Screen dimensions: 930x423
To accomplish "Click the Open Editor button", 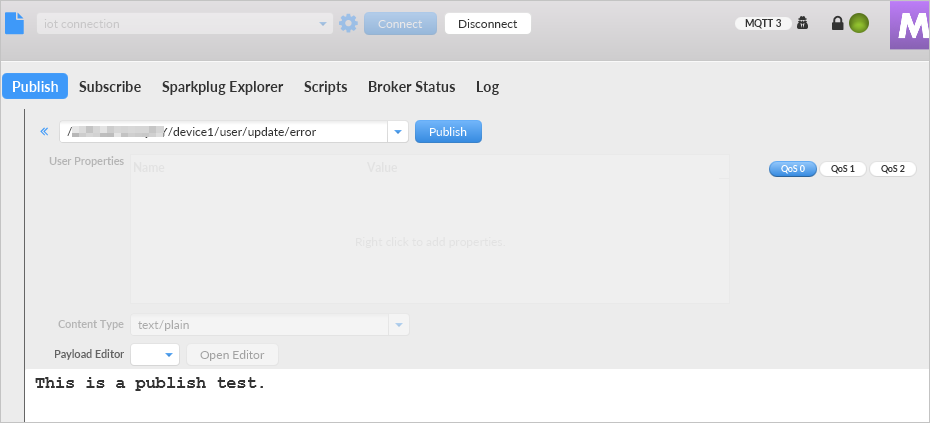I will pyautogui.click(x=232, y=355).
